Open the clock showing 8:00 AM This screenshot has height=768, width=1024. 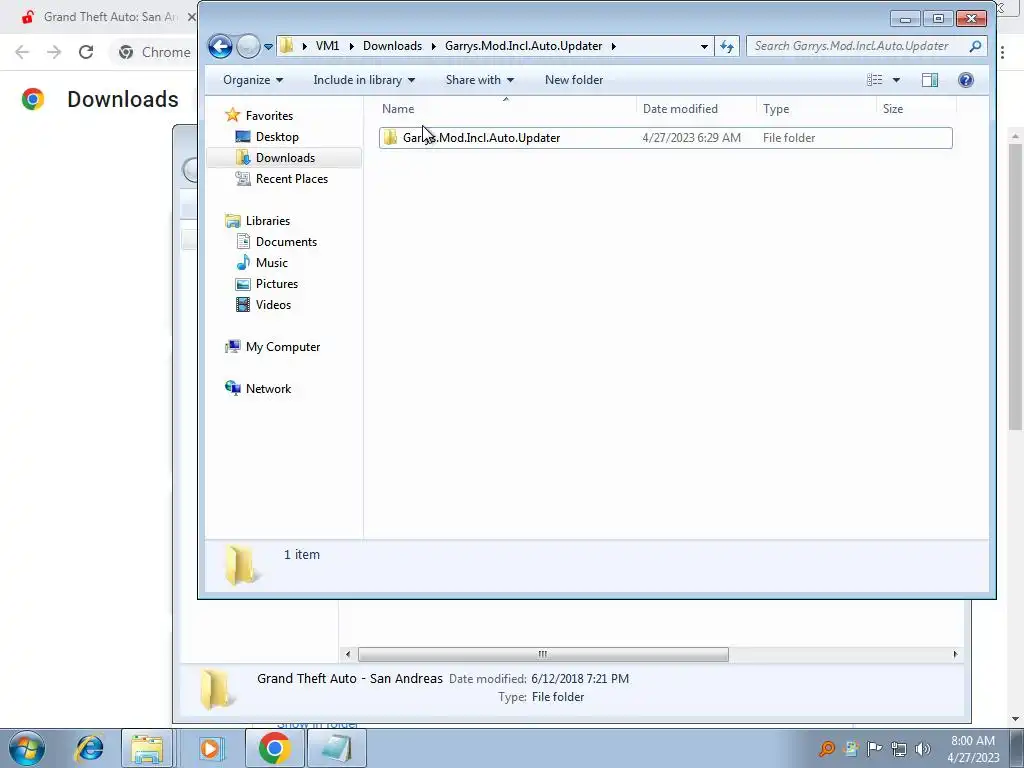(973, 749)
